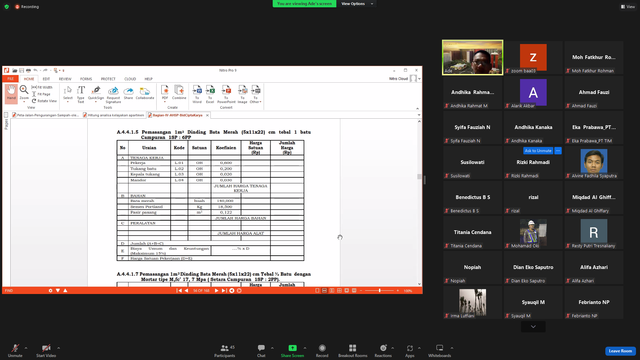This screenshot has height=360, width=640.
Task: Open Zoom Apps
Action: (x=410, y=350)
